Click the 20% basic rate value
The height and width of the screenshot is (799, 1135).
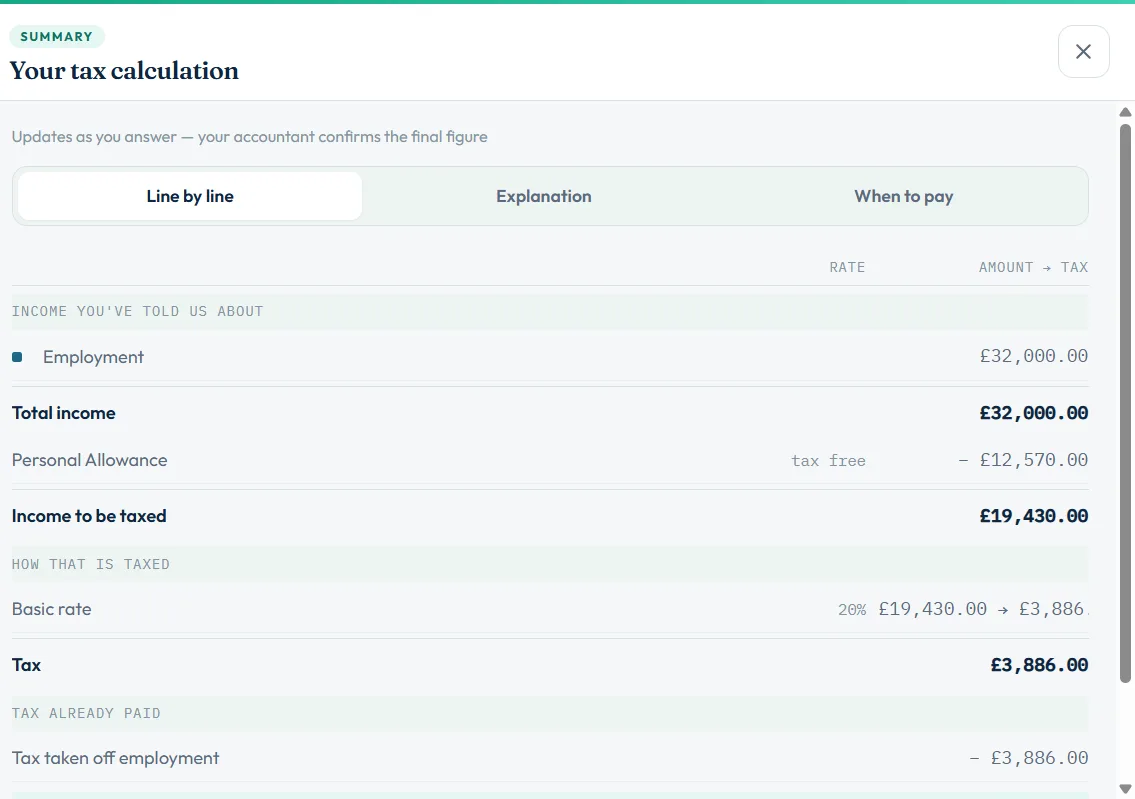(x=852, y=610)
